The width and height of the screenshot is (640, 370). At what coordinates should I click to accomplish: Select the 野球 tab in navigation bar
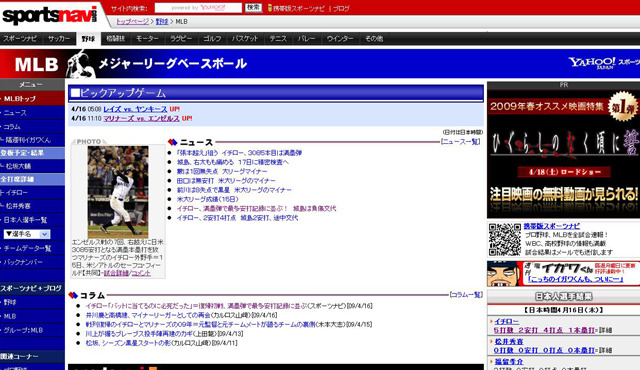[88, 39]
